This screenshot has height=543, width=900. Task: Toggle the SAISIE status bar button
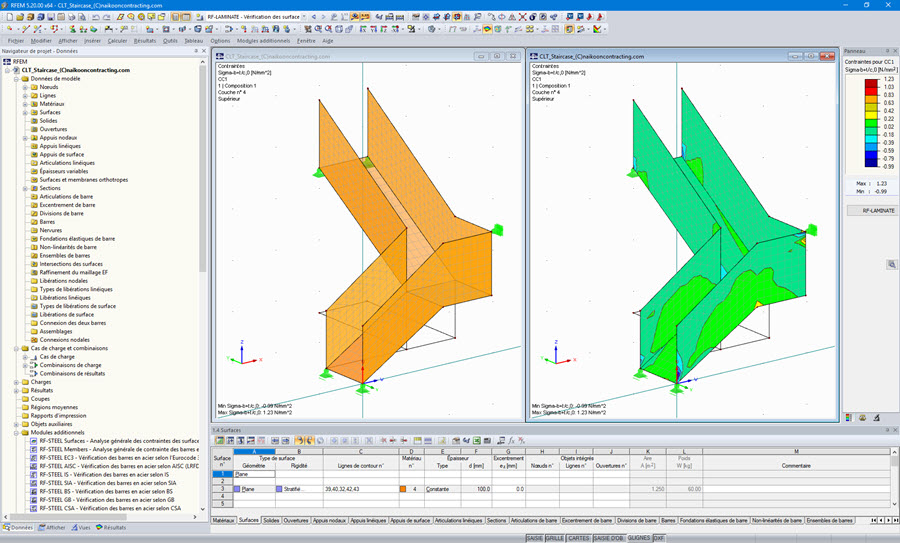pyautogui.click(x=534, y=538)
